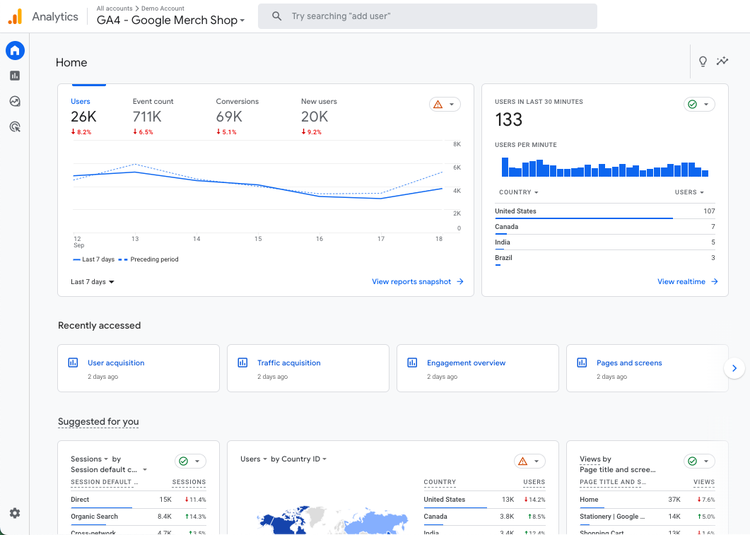Click arrow next to View realtime

tap(715, 282)
